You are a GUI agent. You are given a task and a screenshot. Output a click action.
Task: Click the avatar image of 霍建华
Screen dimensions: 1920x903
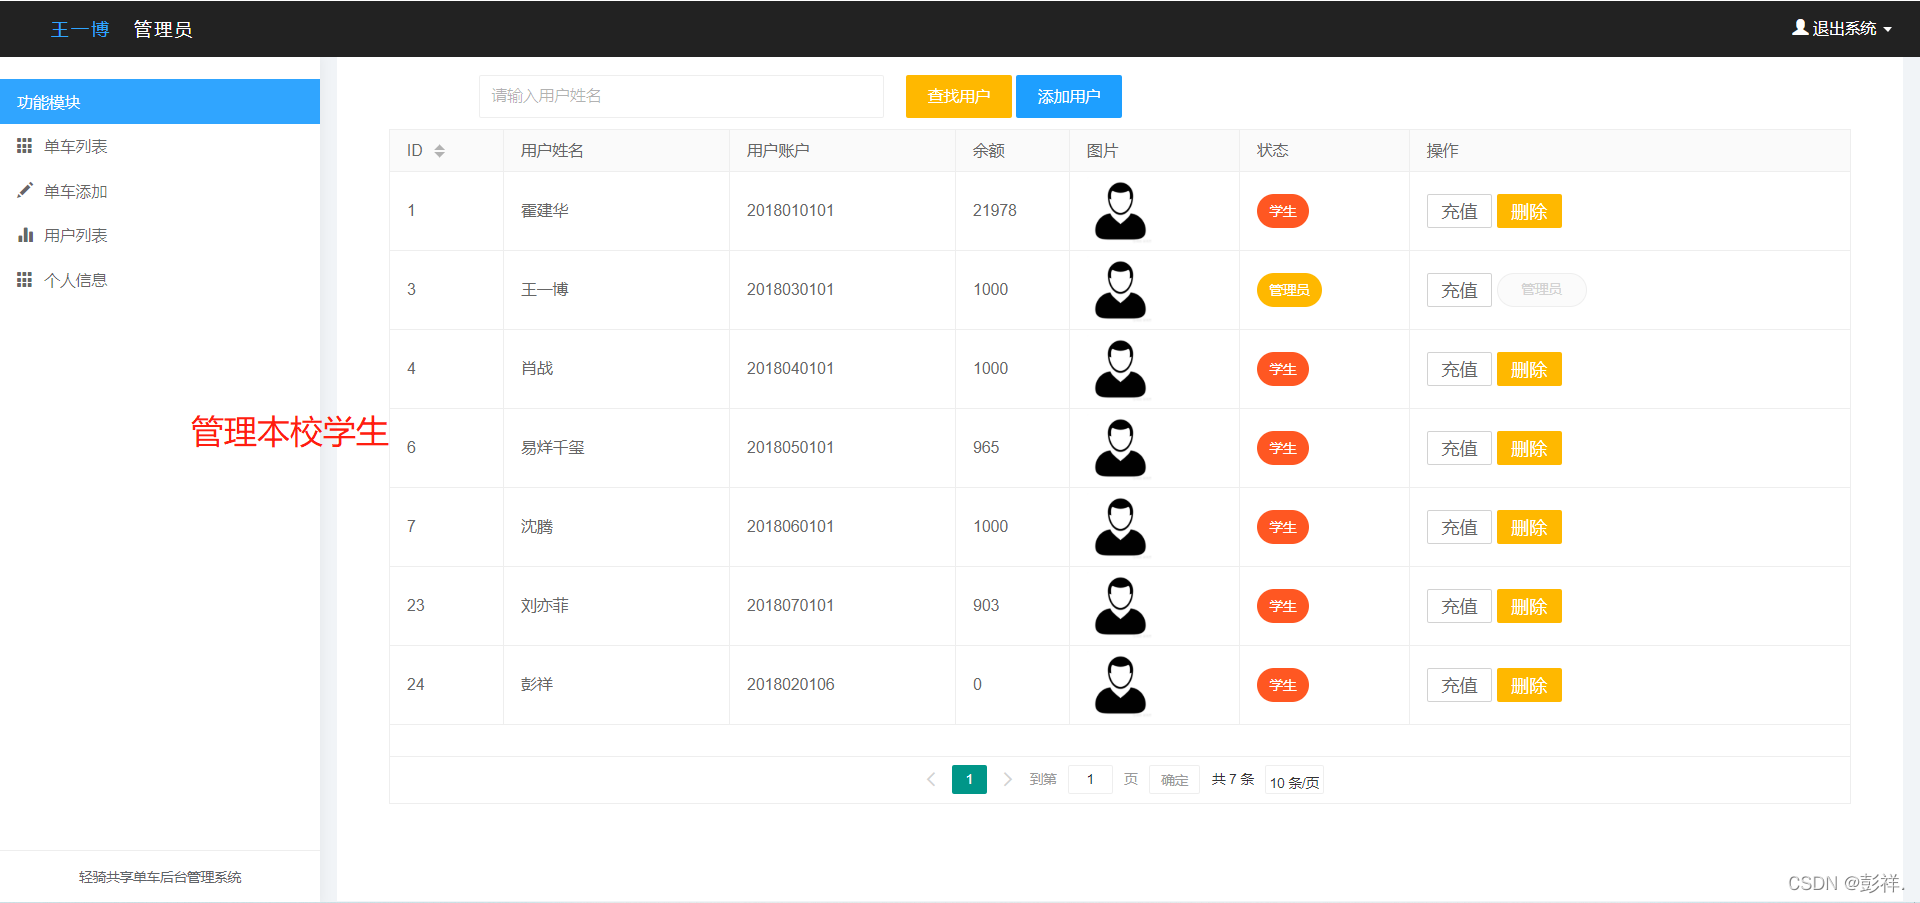1120,211
